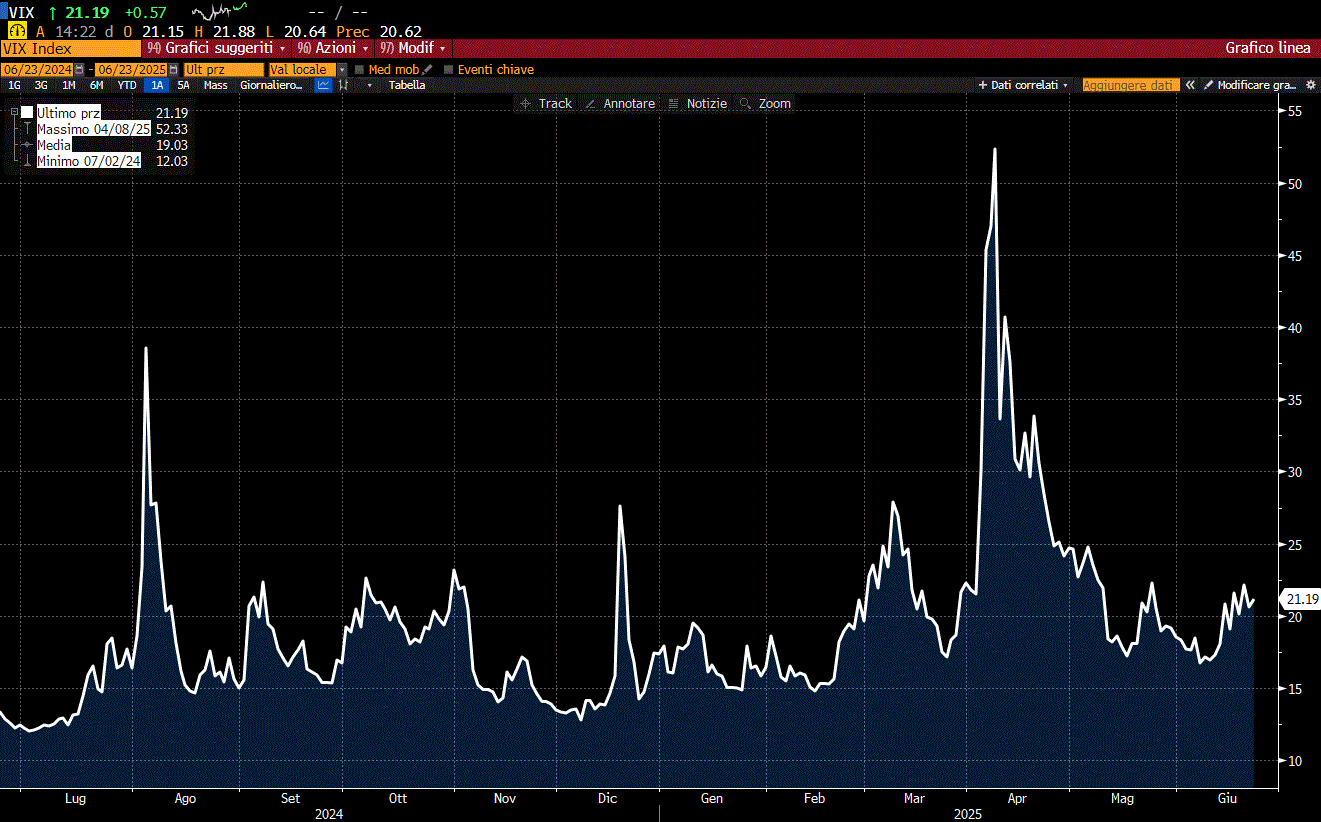
Task: Activate the Zoom magnifier tool
Action: click(765, 103)
